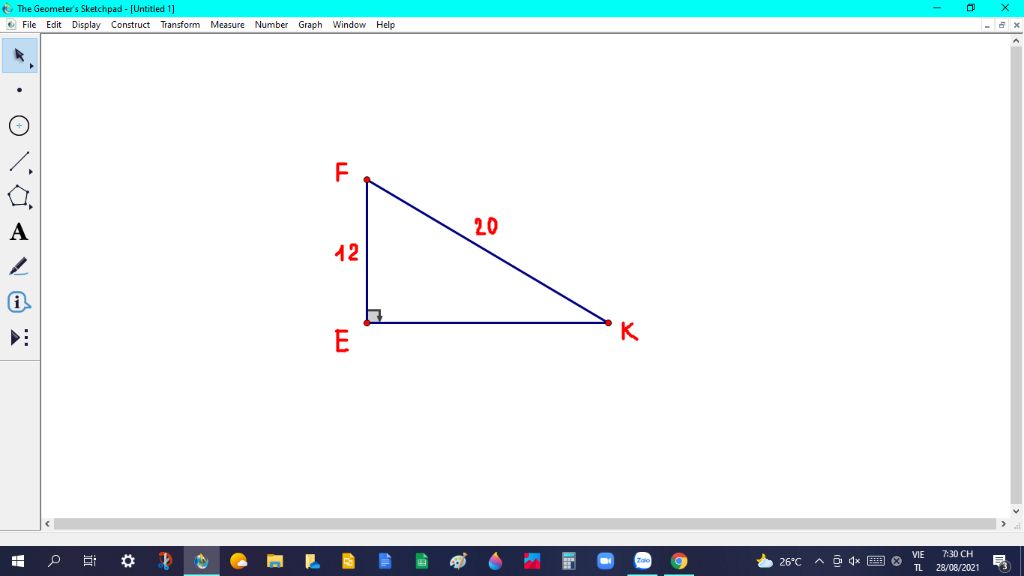1024x576 pixels.
Task: Click the red letter E label
Action: pyautogui.click(x=342, y=341)
